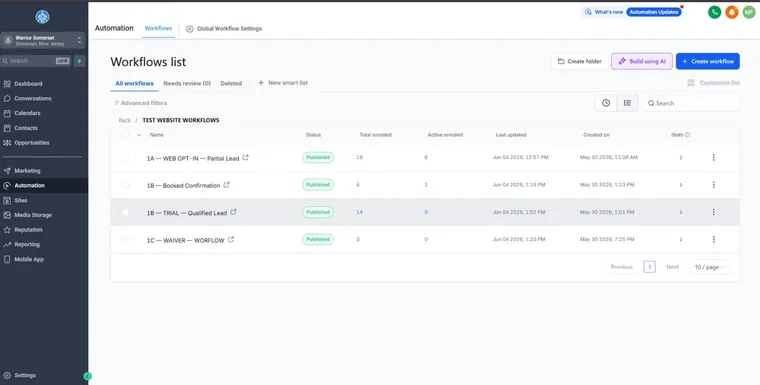Open more options for 1C WAIVER row
This screenshot has height=385, width=760.
[713, 240]
